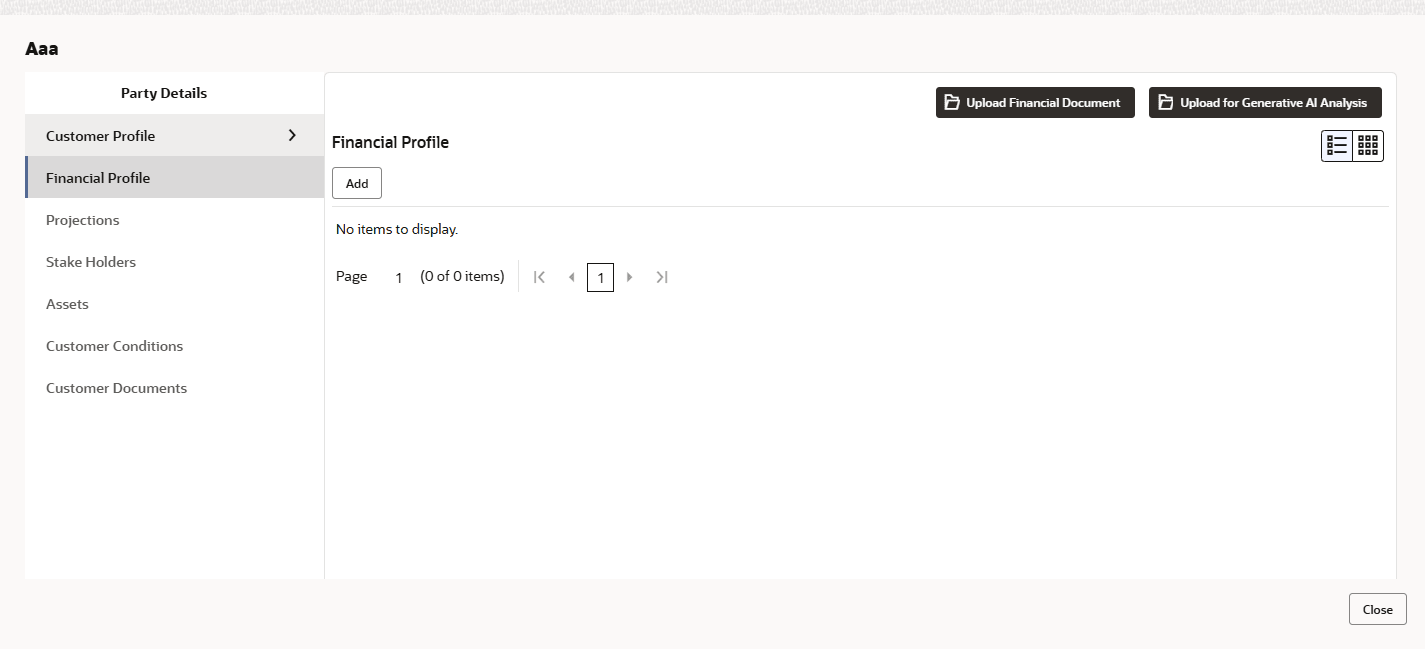
Task: Open Stake Holders section
Action: pyautogui.click(x=174, y=261)
